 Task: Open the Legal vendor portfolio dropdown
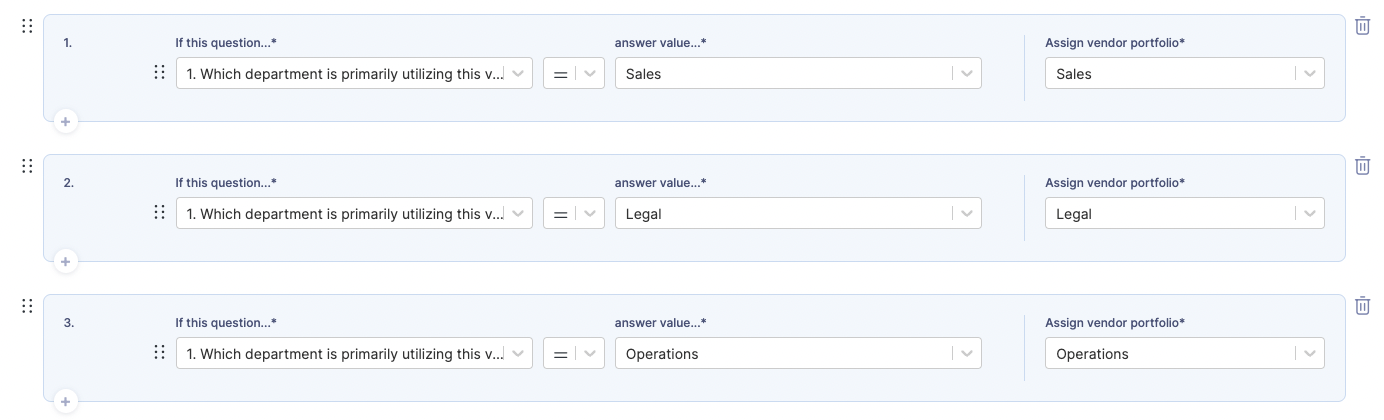coord(1185,213)
